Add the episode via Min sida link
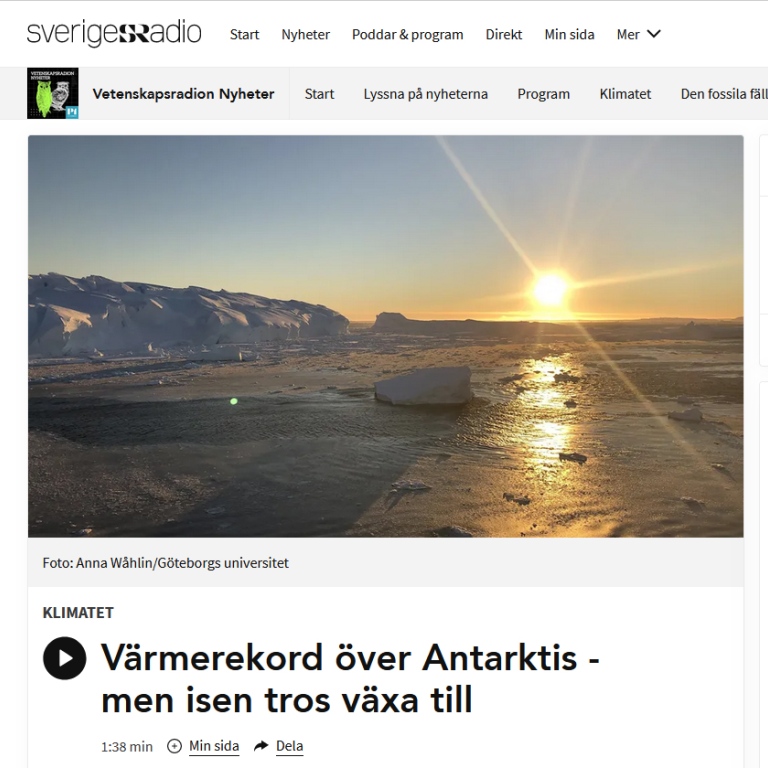 pos(214,746)
